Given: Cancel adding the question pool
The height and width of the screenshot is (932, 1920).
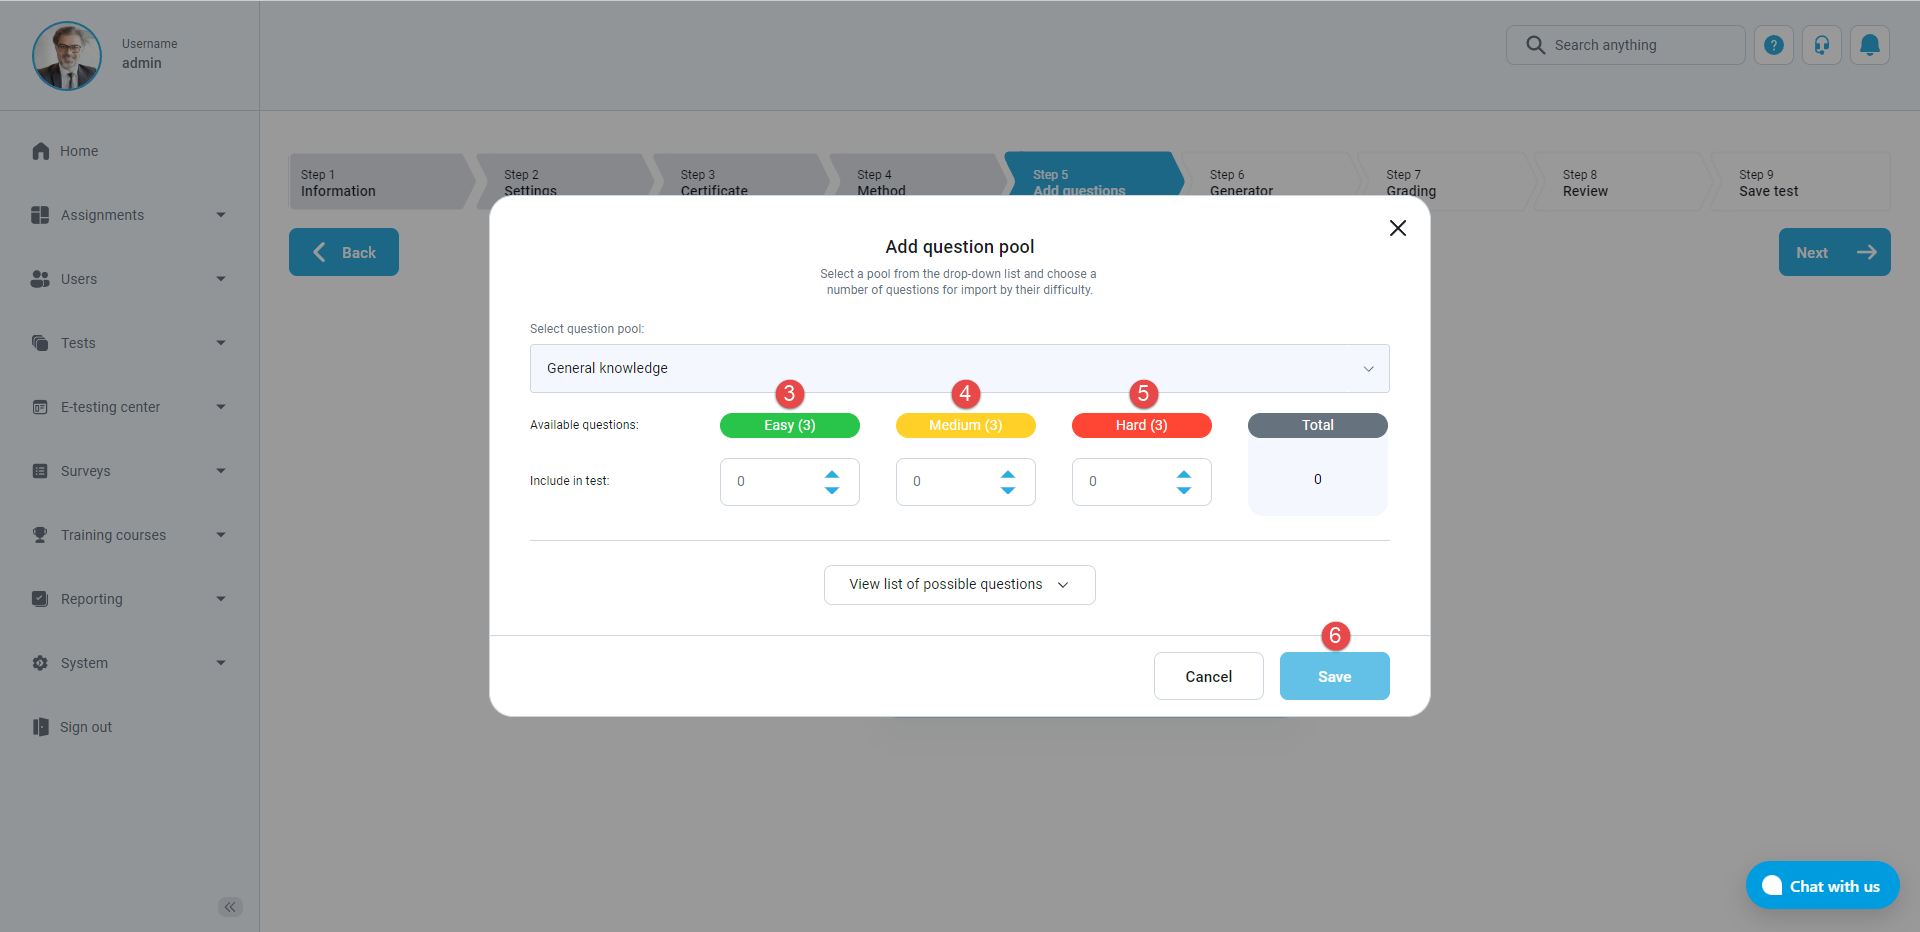Looking at the screenshot, I should tap(1208, 677).
